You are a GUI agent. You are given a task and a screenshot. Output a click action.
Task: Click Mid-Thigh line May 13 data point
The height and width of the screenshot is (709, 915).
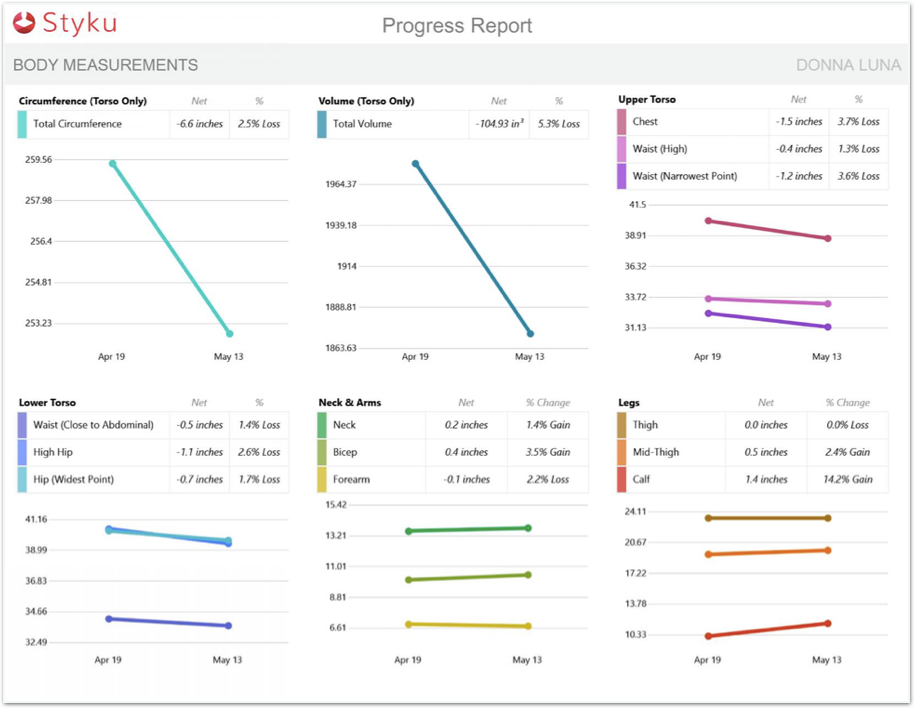tap(828, 550)
